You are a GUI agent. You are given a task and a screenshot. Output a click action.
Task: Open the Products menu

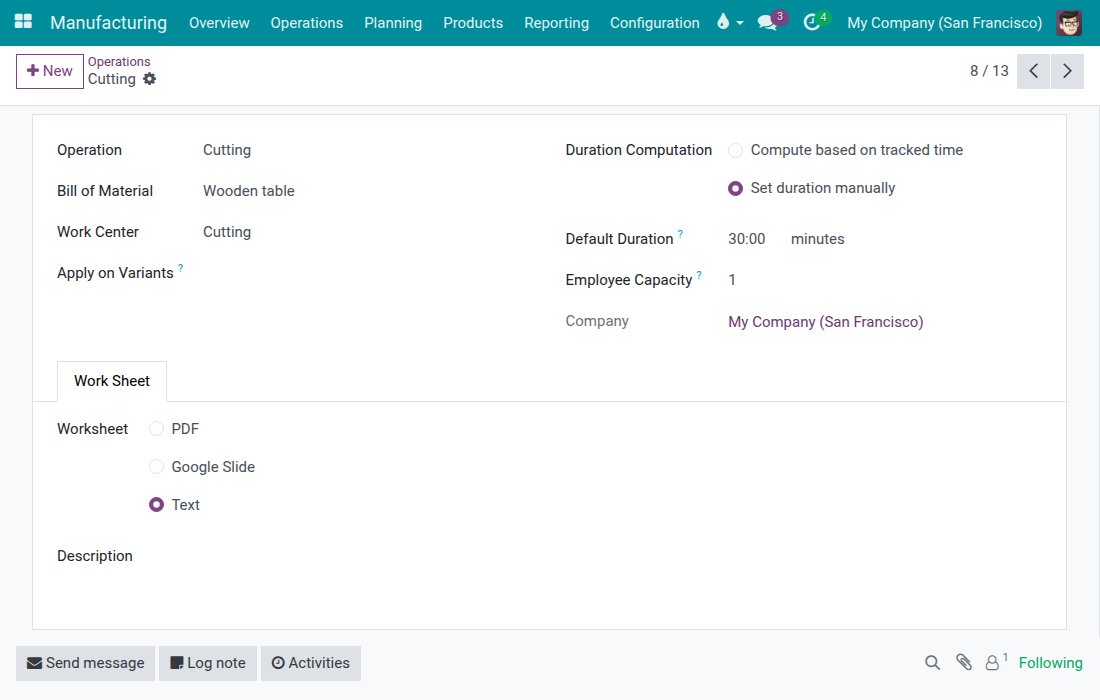pyautogui.click(x=473, y=22)
